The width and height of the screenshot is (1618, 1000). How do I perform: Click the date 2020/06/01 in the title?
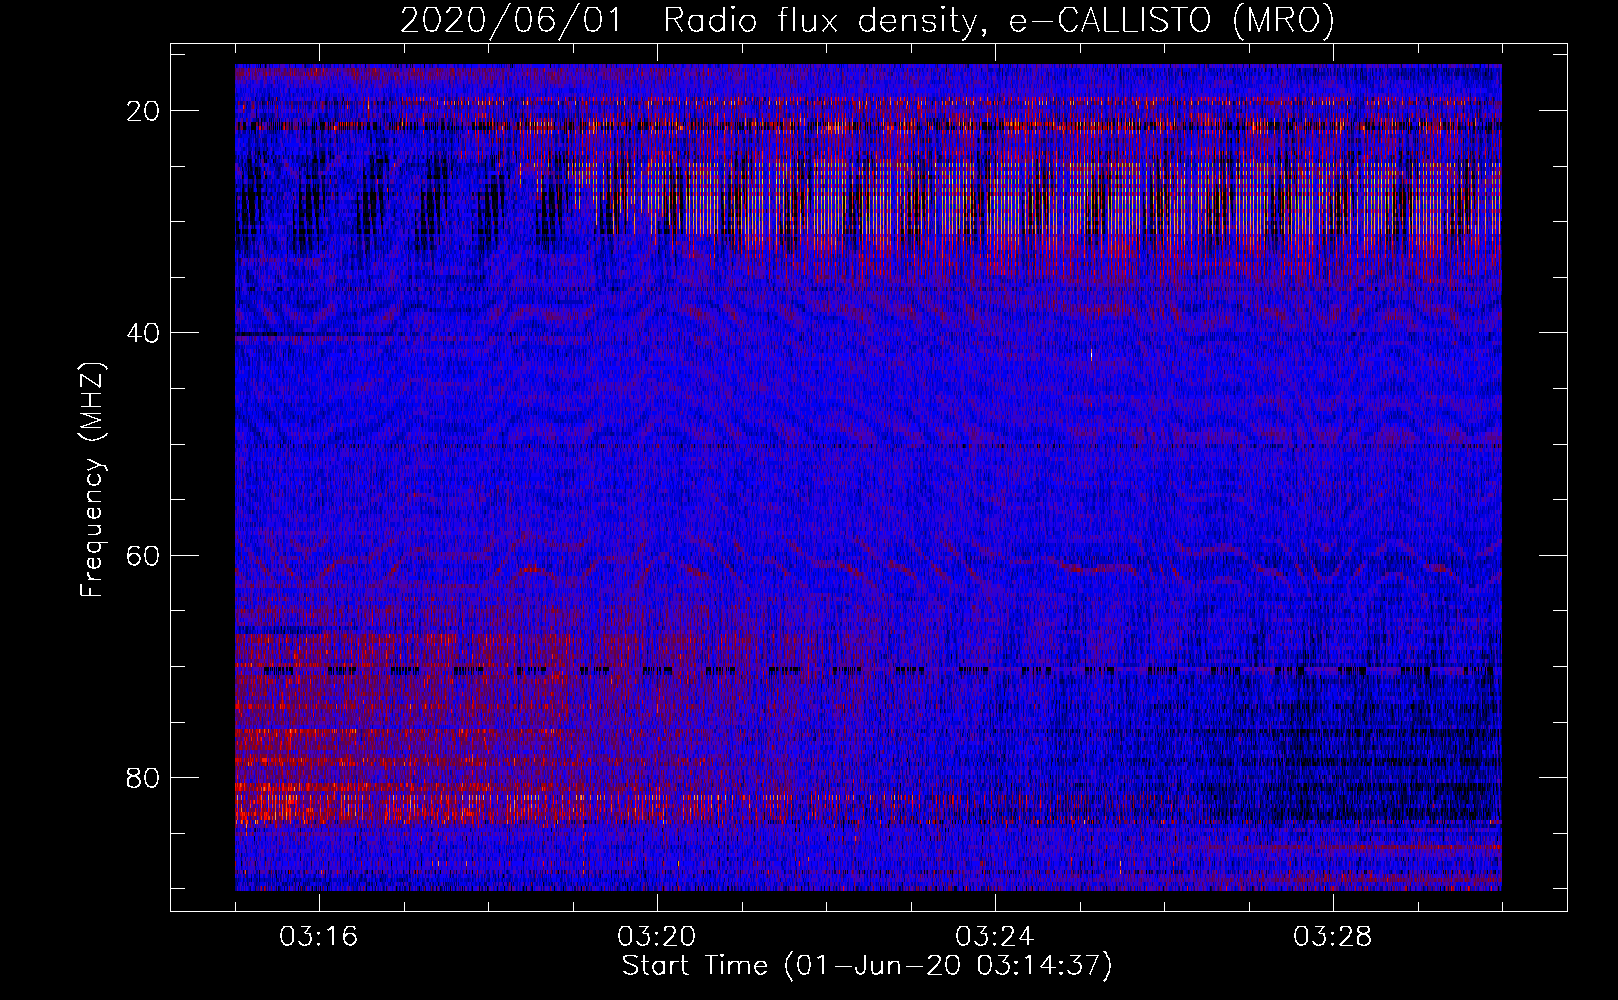click(x=510, y=20)
